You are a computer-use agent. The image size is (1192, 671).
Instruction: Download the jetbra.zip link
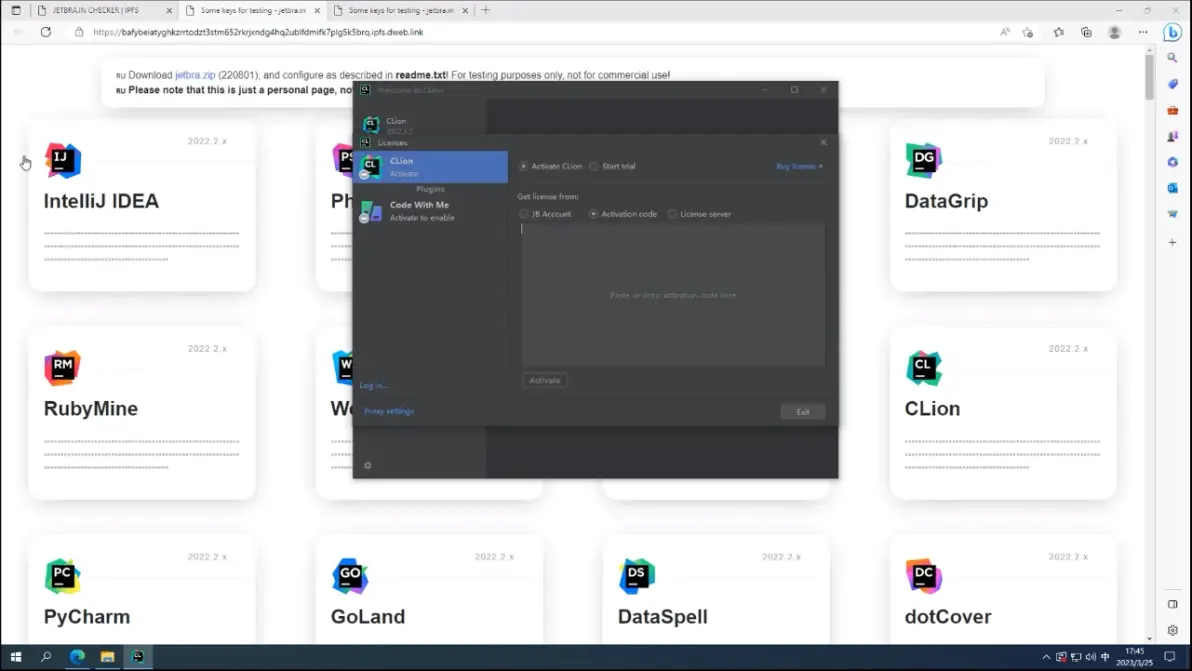[195, 75]
